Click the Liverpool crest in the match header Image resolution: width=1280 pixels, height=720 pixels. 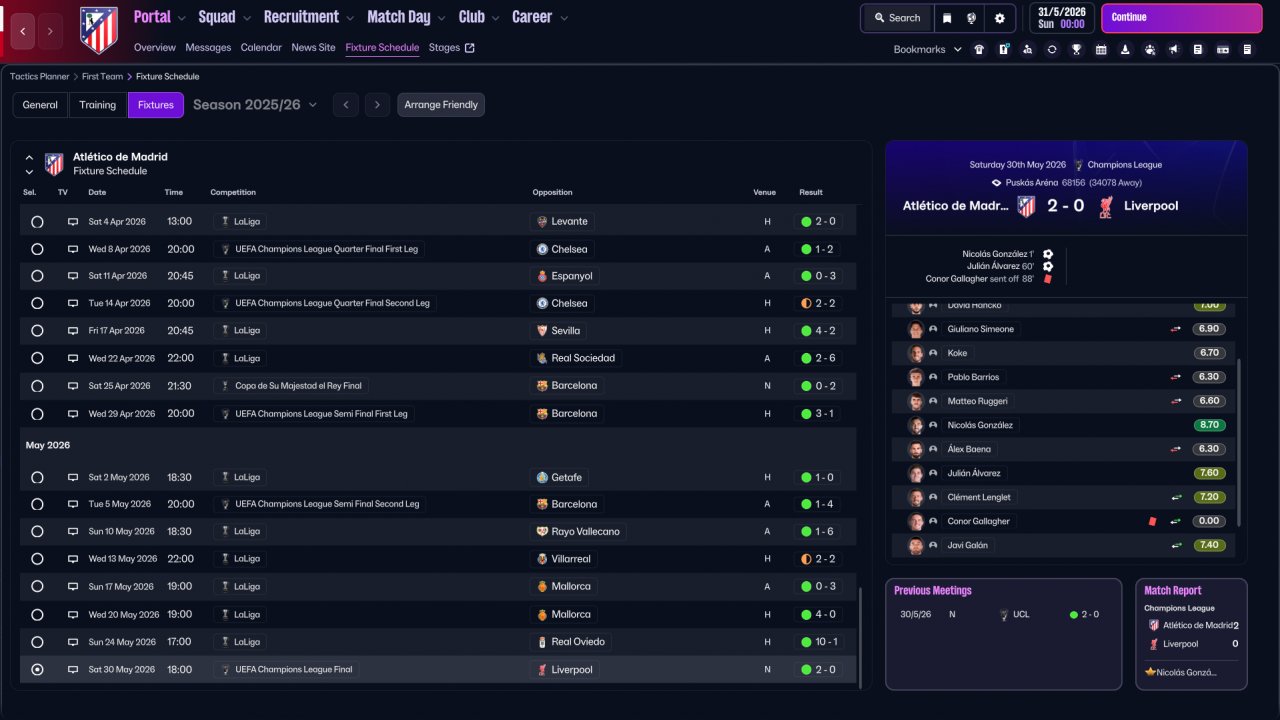click(x=1106, y=206)
